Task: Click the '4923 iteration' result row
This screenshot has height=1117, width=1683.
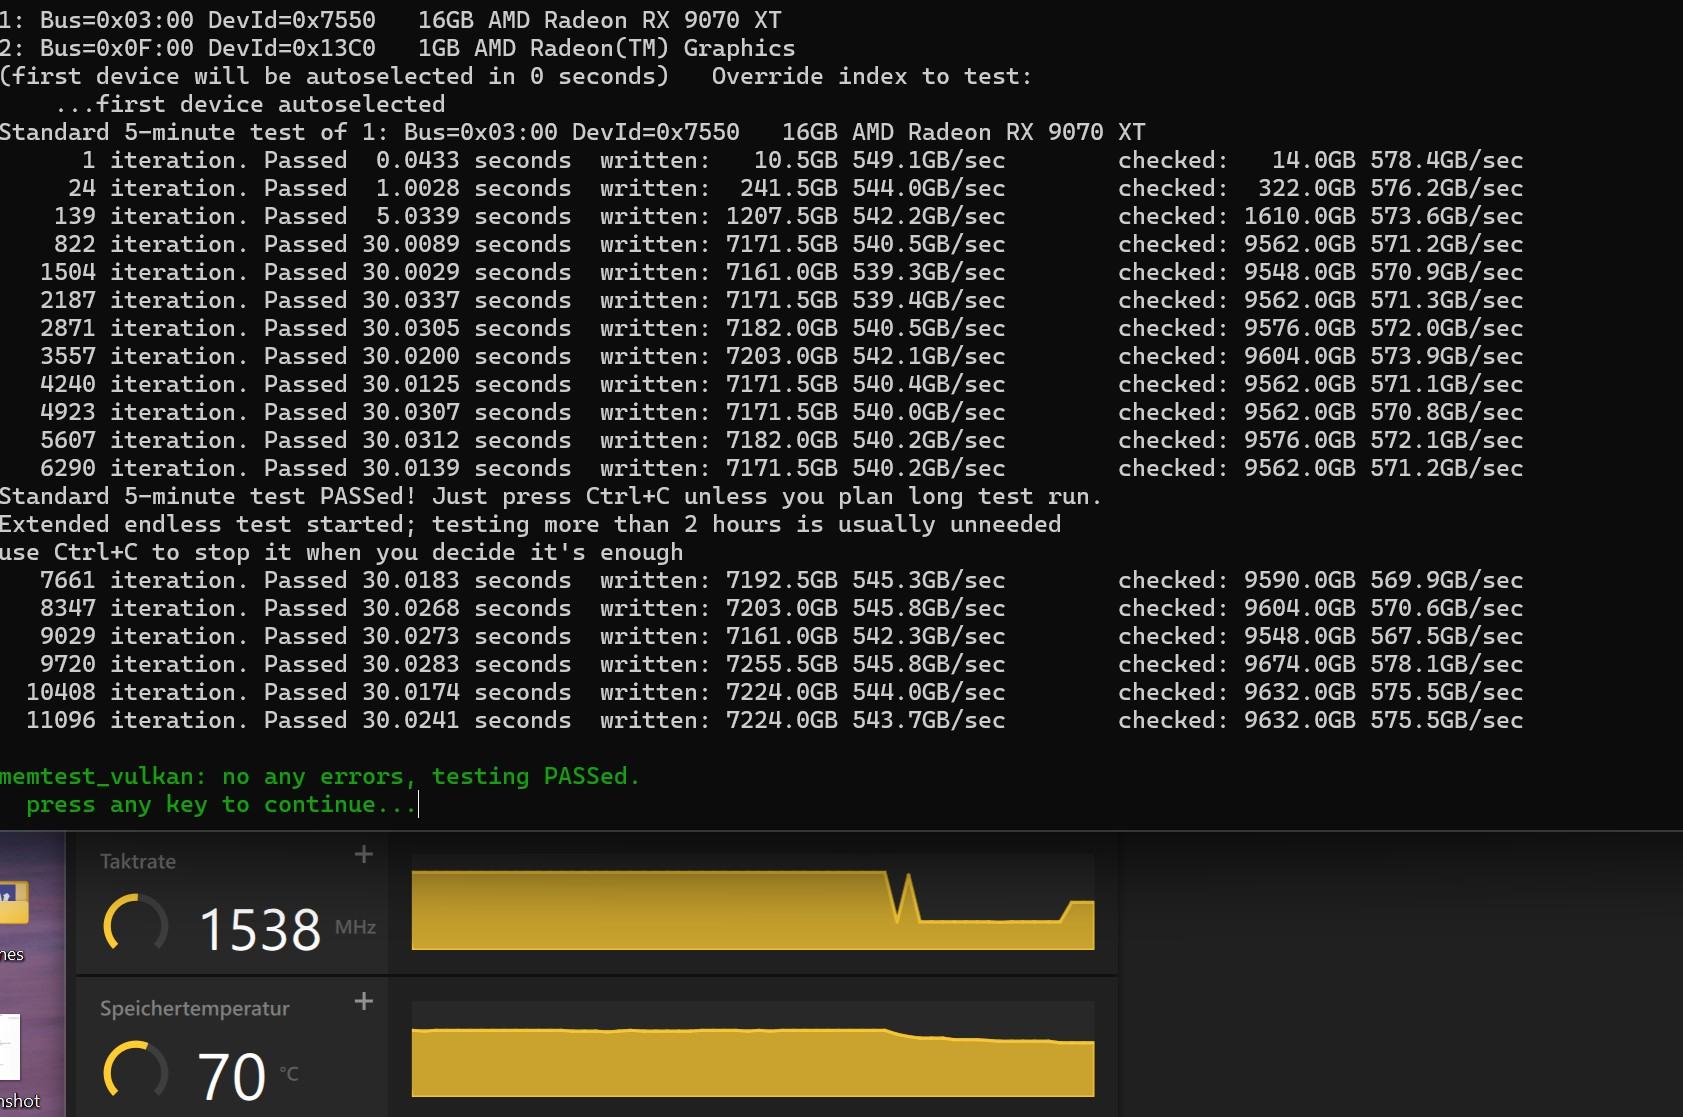Action: pos(782,412)
